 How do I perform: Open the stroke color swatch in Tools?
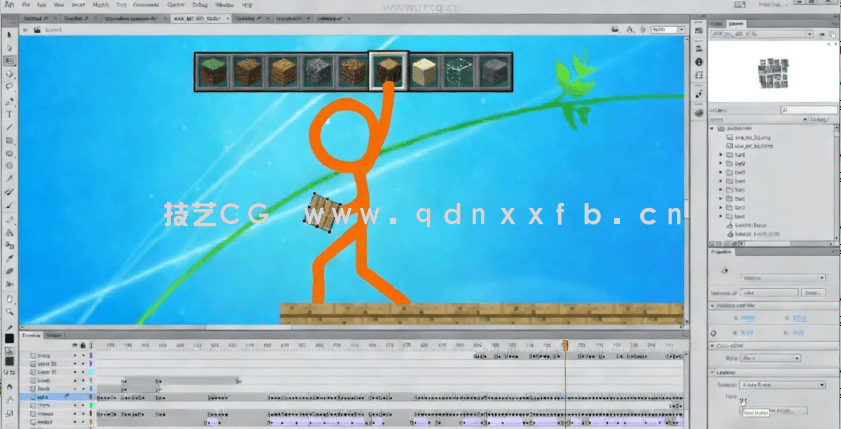[x=10, y=338]
